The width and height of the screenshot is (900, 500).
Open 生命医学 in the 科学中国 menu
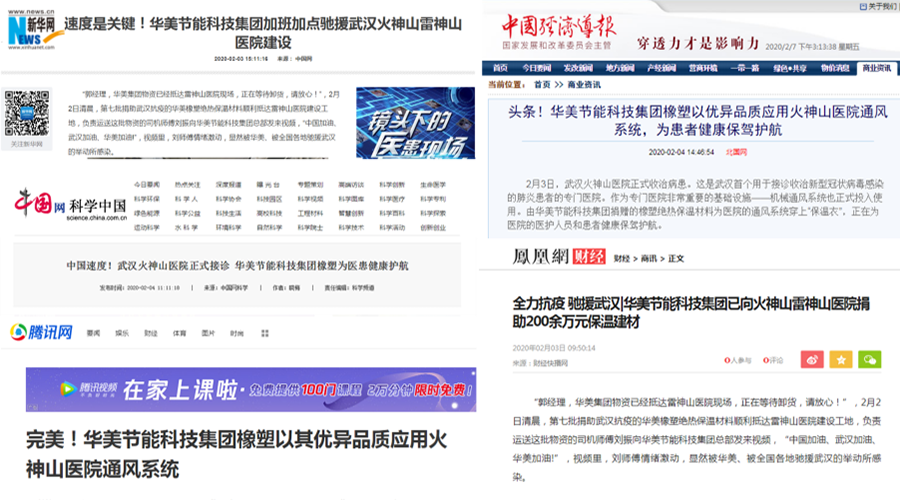tap(432, 185)
